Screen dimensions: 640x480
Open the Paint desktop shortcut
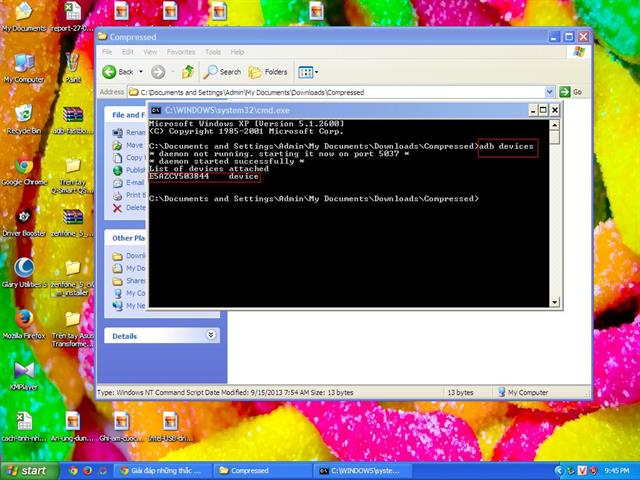pos(73,68)
